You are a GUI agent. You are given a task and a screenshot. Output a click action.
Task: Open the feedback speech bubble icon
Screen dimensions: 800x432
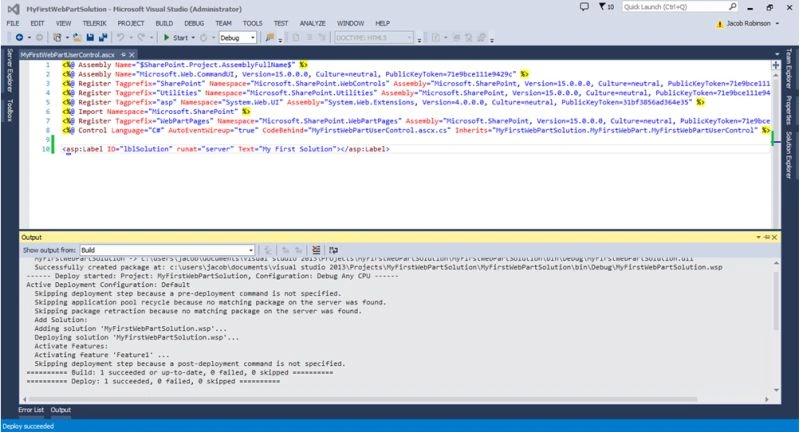pyautogui.click(x=584, y=7)
